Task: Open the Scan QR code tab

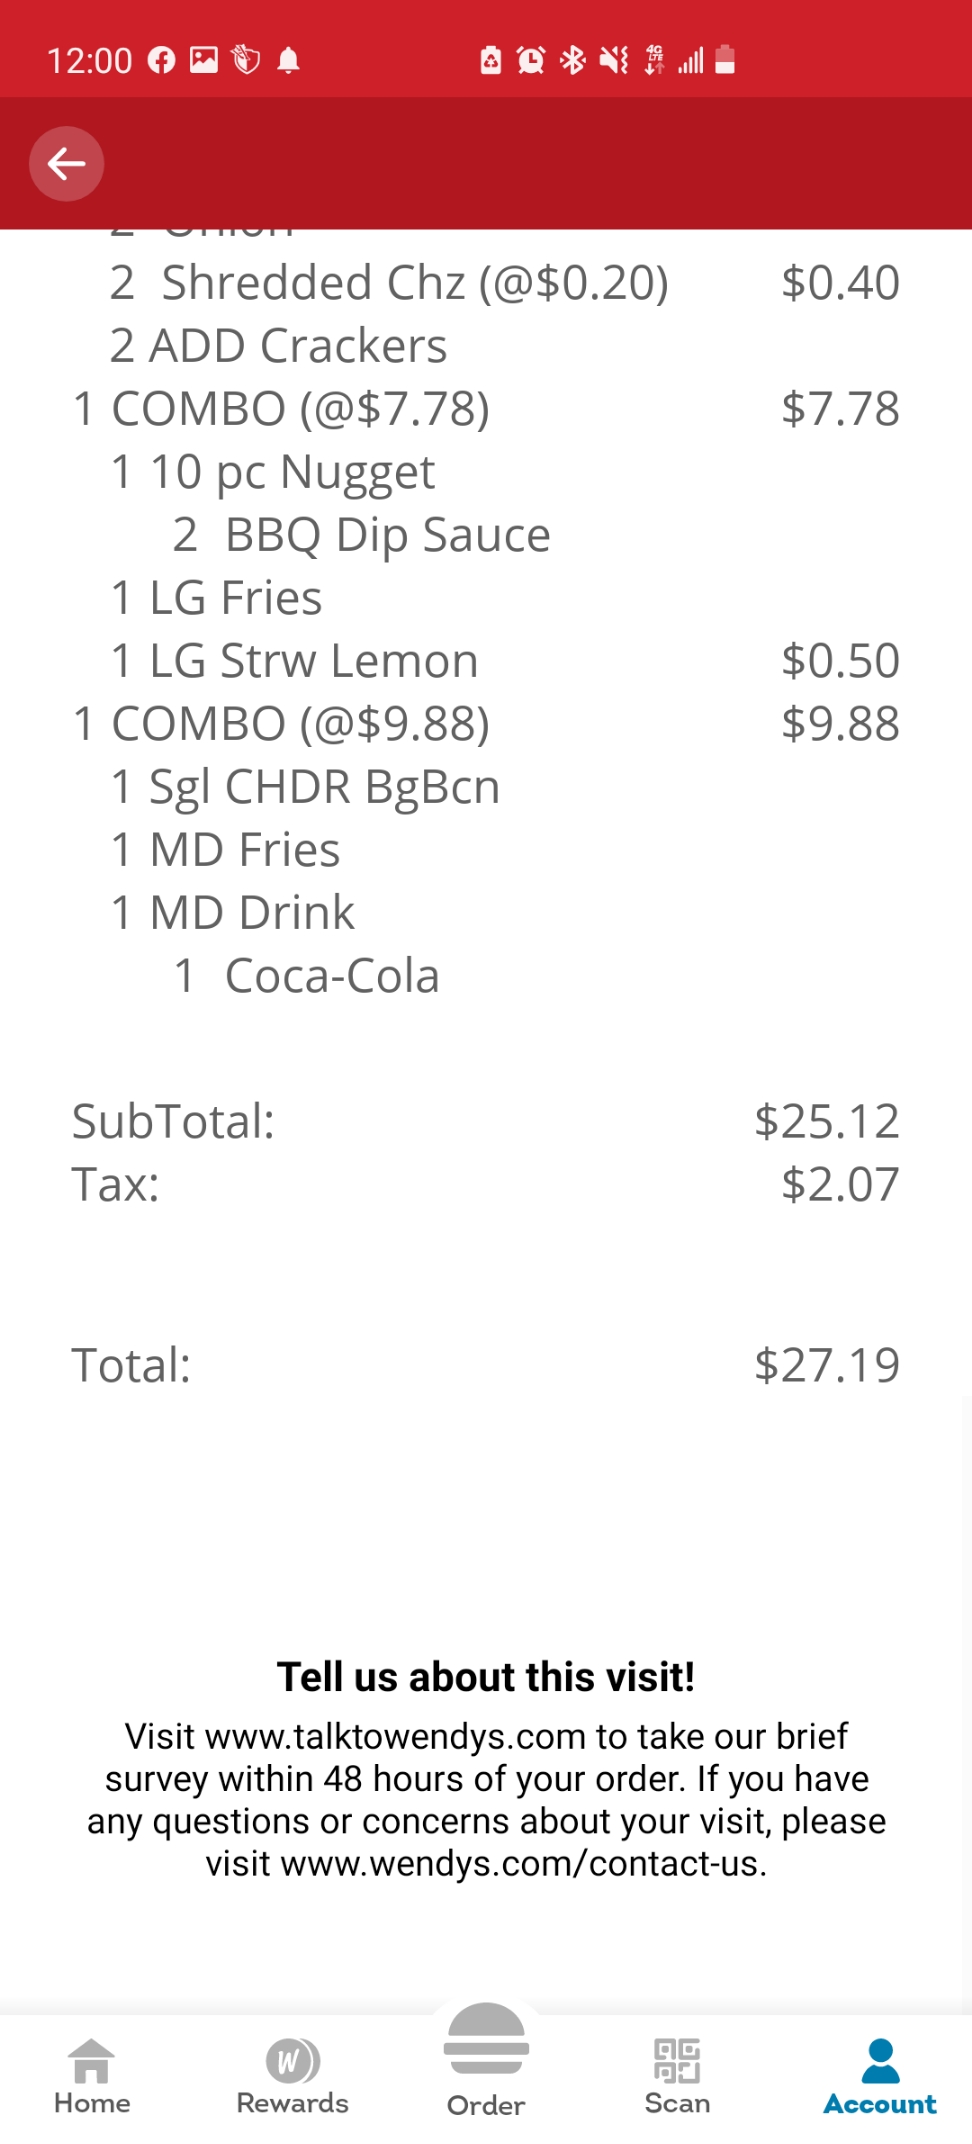Action: click(x=677, y=2075)
